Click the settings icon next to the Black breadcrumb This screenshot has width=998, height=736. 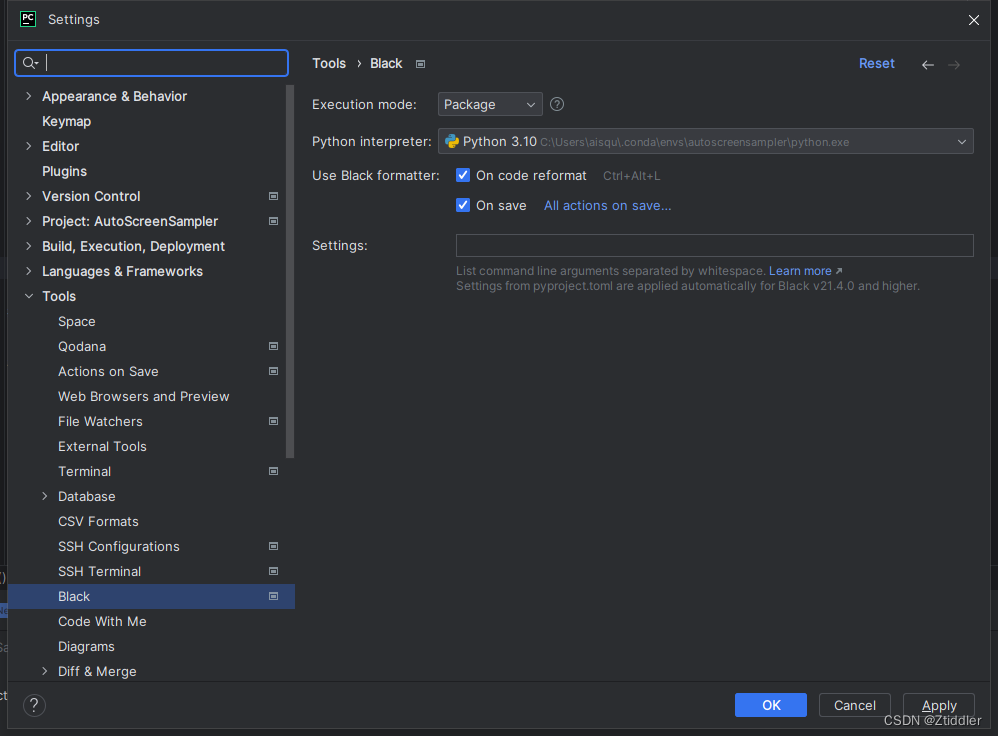click(x=420, y=63)
